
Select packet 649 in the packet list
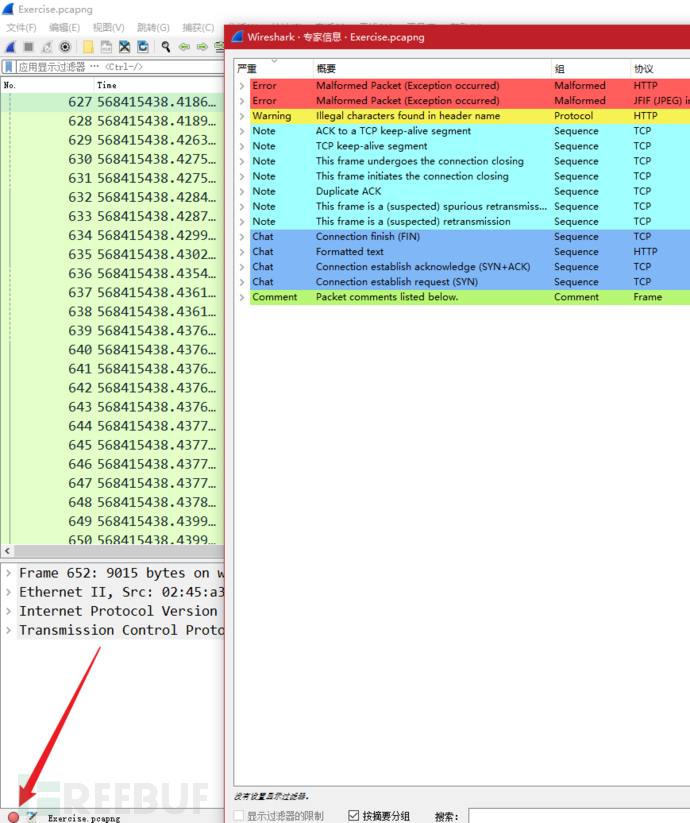[x=112, y=521]
